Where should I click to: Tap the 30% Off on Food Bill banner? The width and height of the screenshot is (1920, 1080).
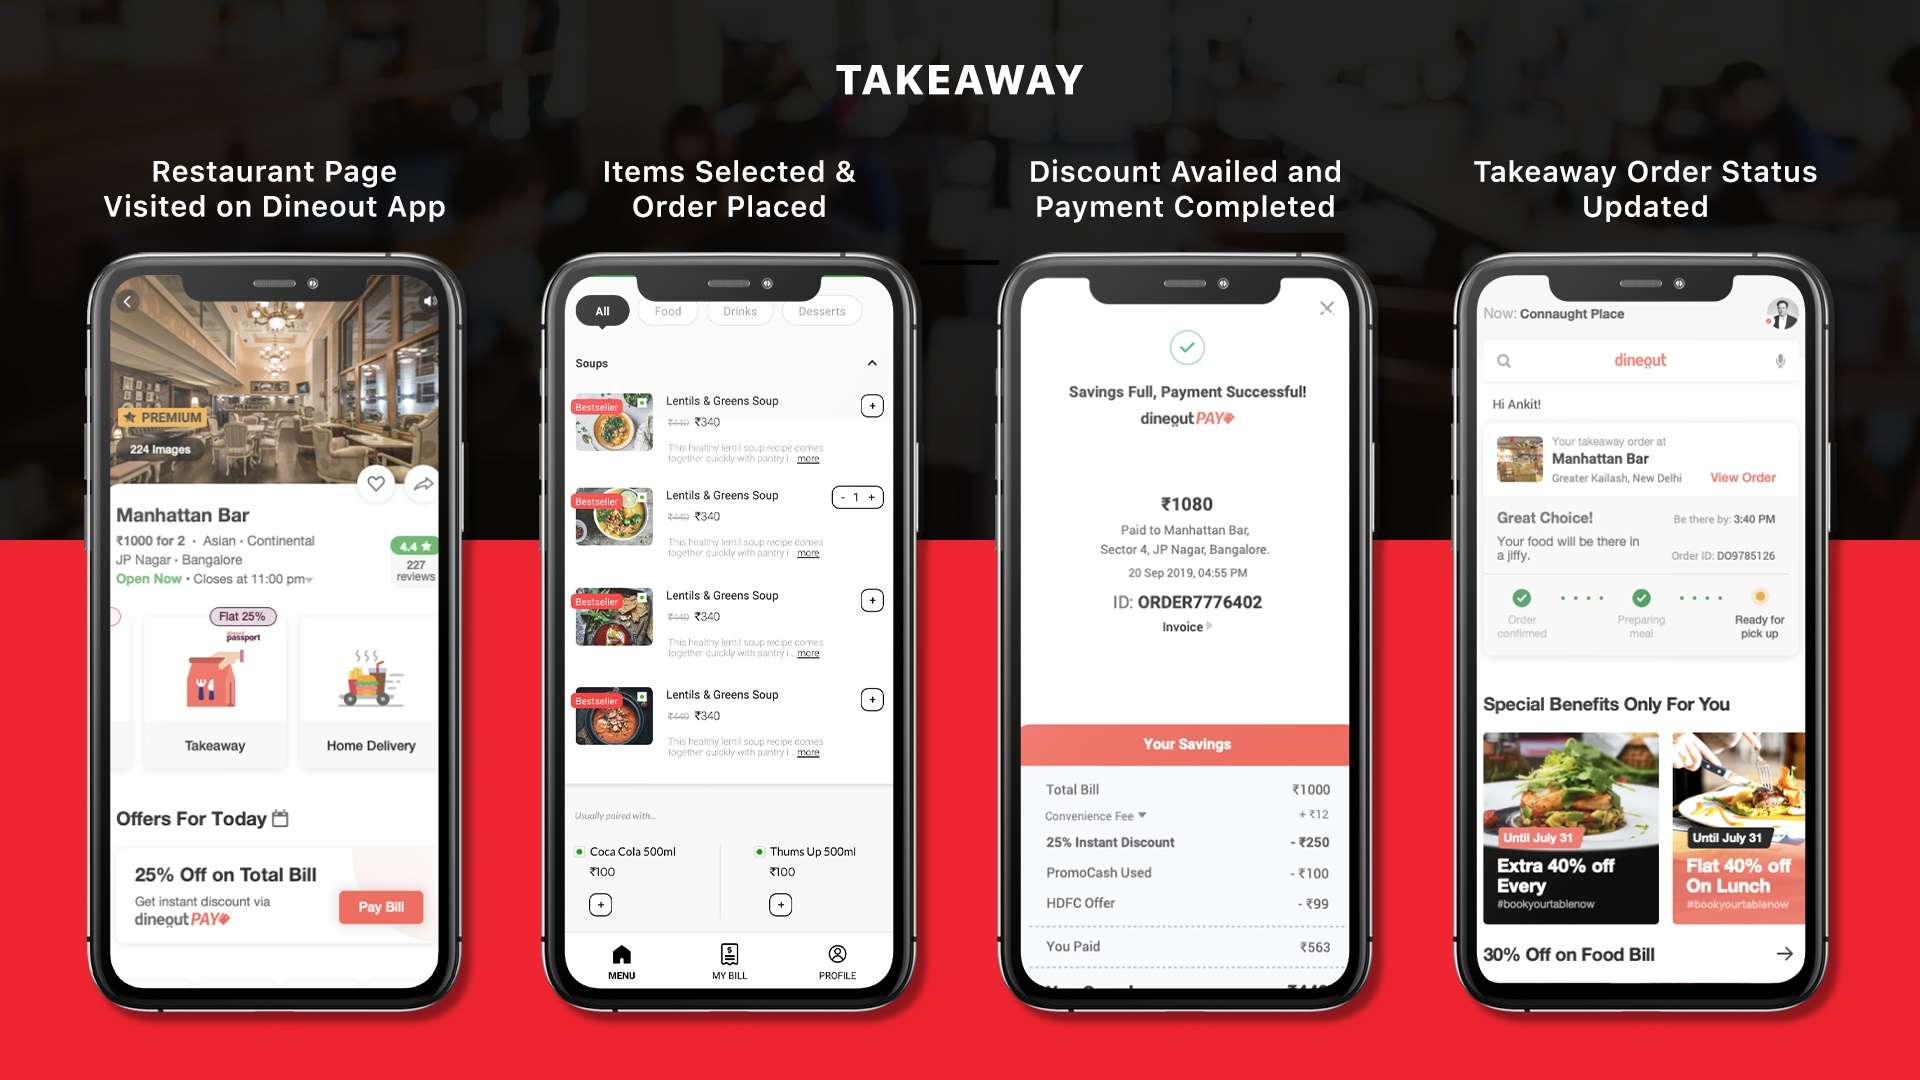[x=1636, y=955]
